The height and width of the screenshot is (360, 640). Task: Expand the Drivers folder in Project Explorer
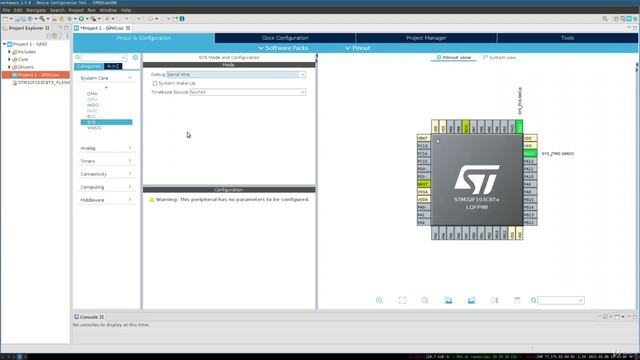[x=9, y=67]
